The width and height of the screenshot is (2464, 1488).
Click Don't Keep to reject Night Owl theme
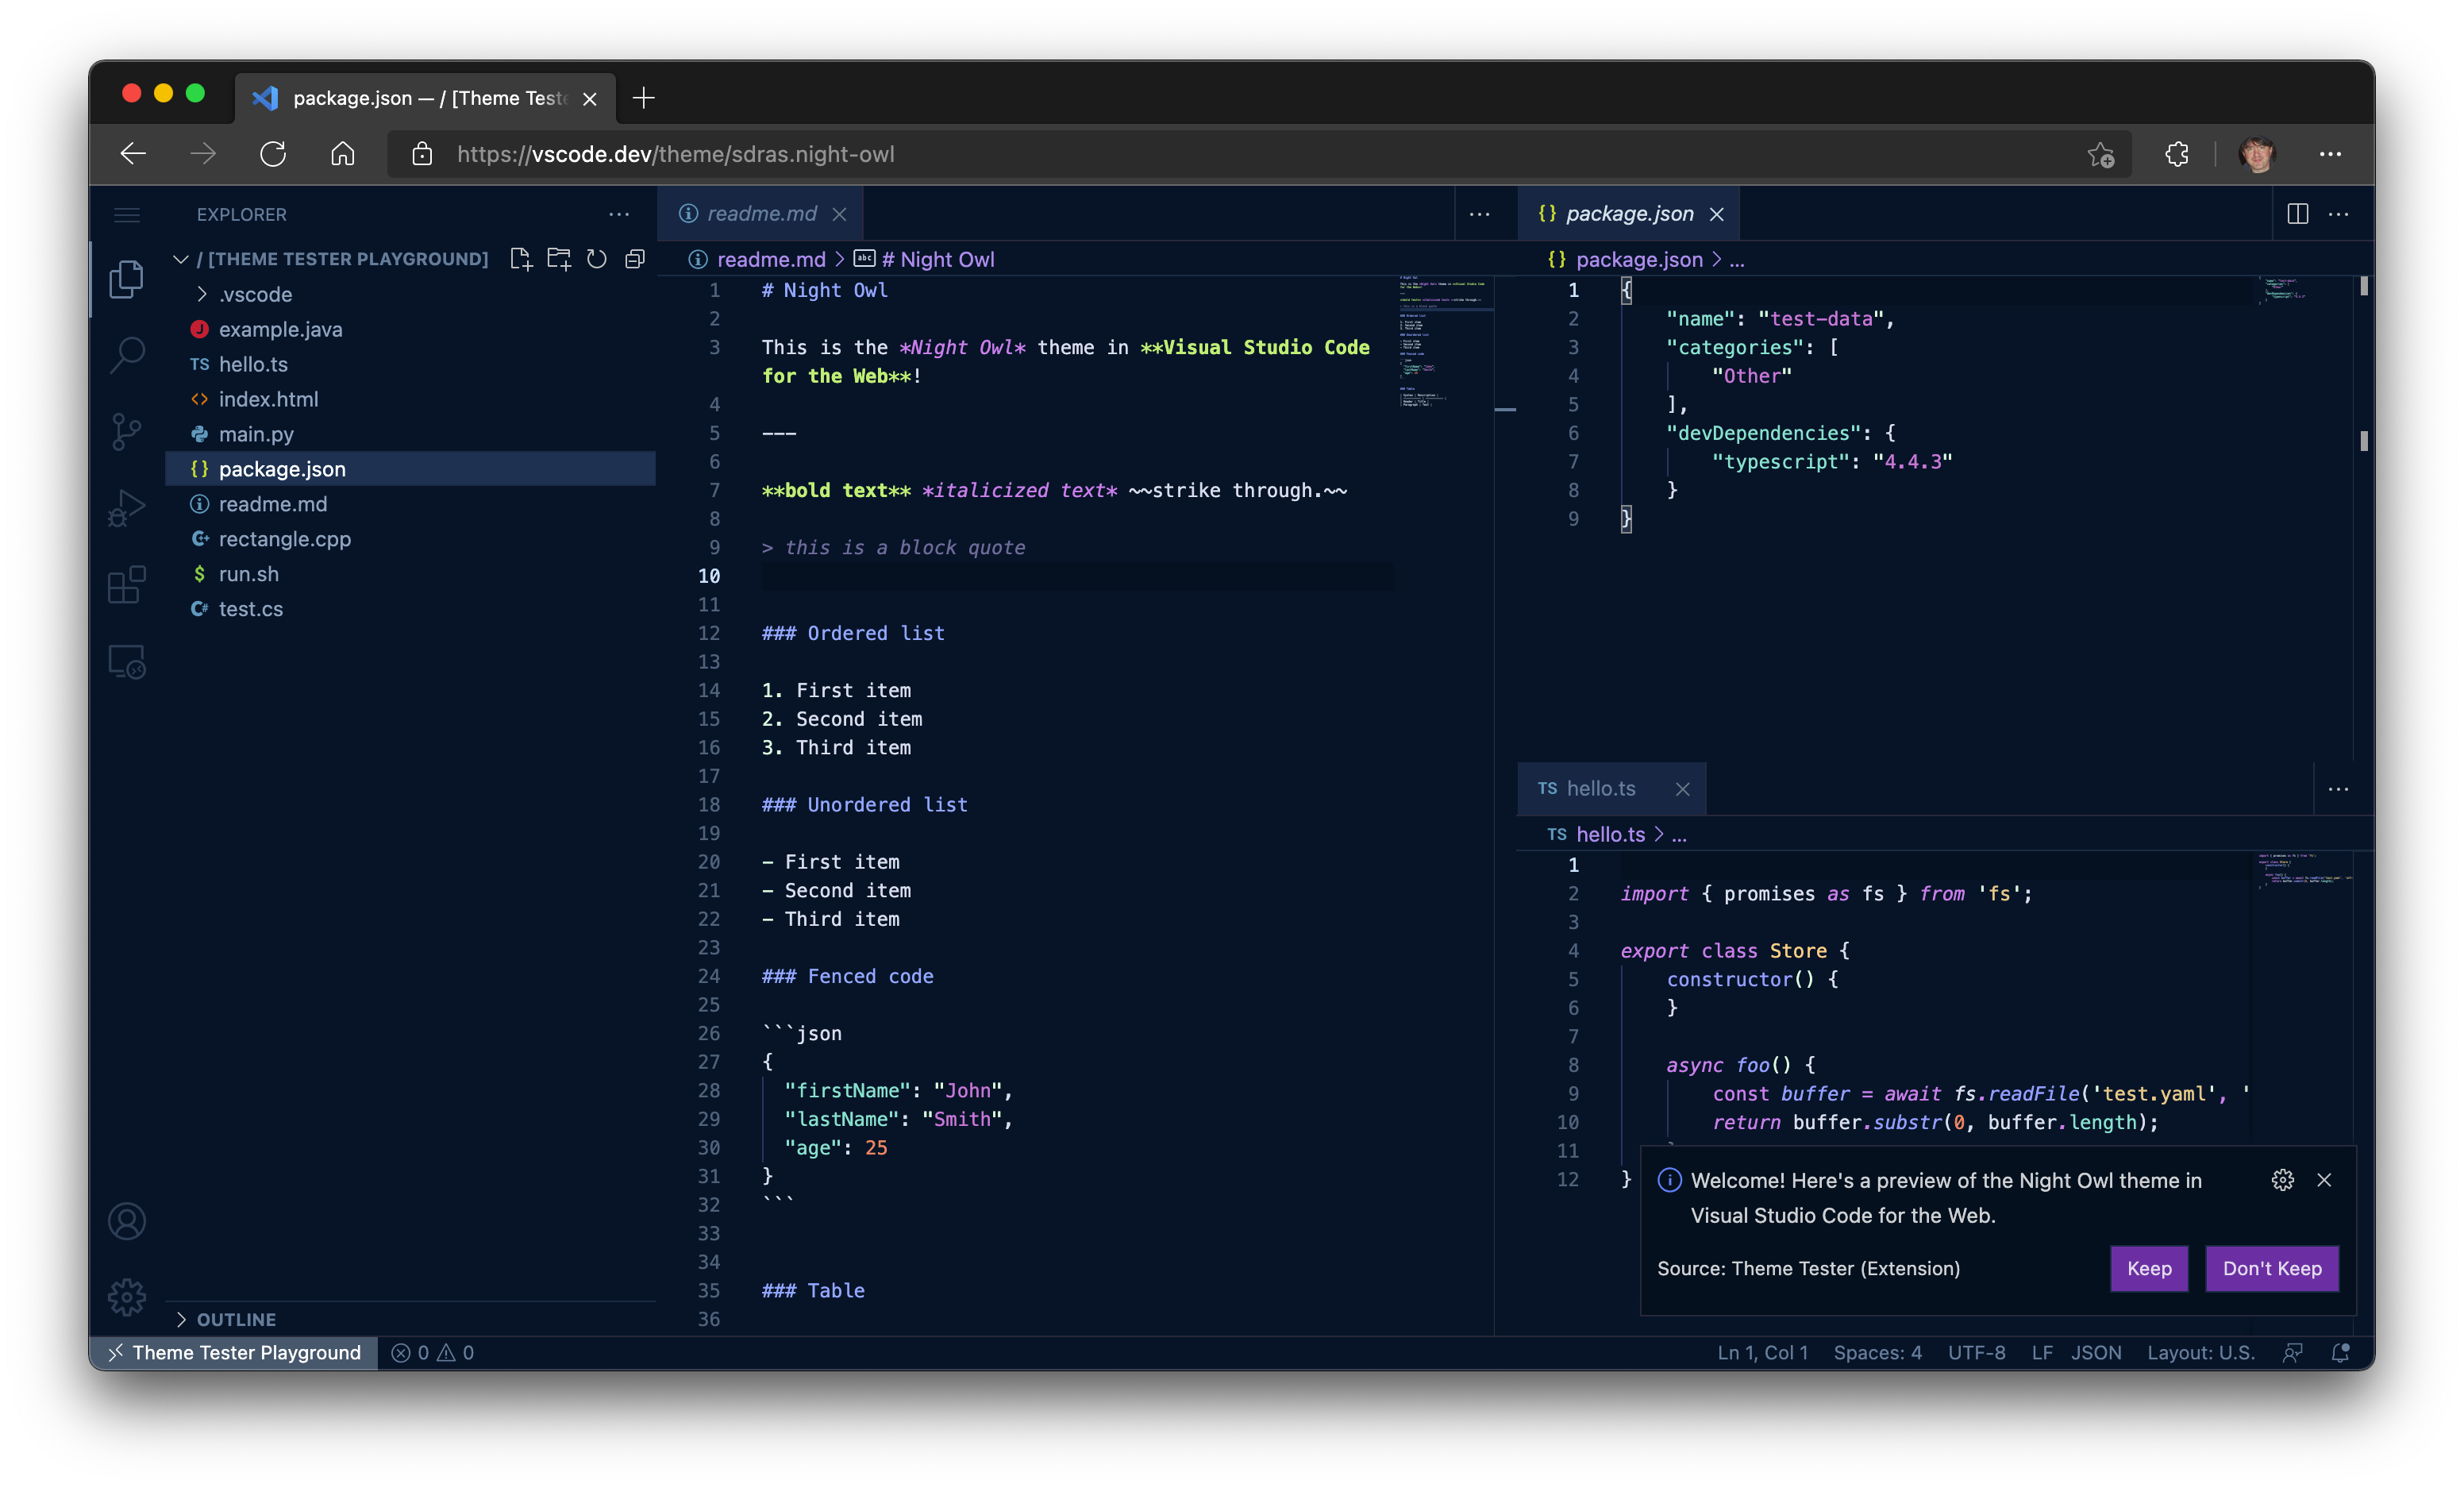pos(2272,1268)
